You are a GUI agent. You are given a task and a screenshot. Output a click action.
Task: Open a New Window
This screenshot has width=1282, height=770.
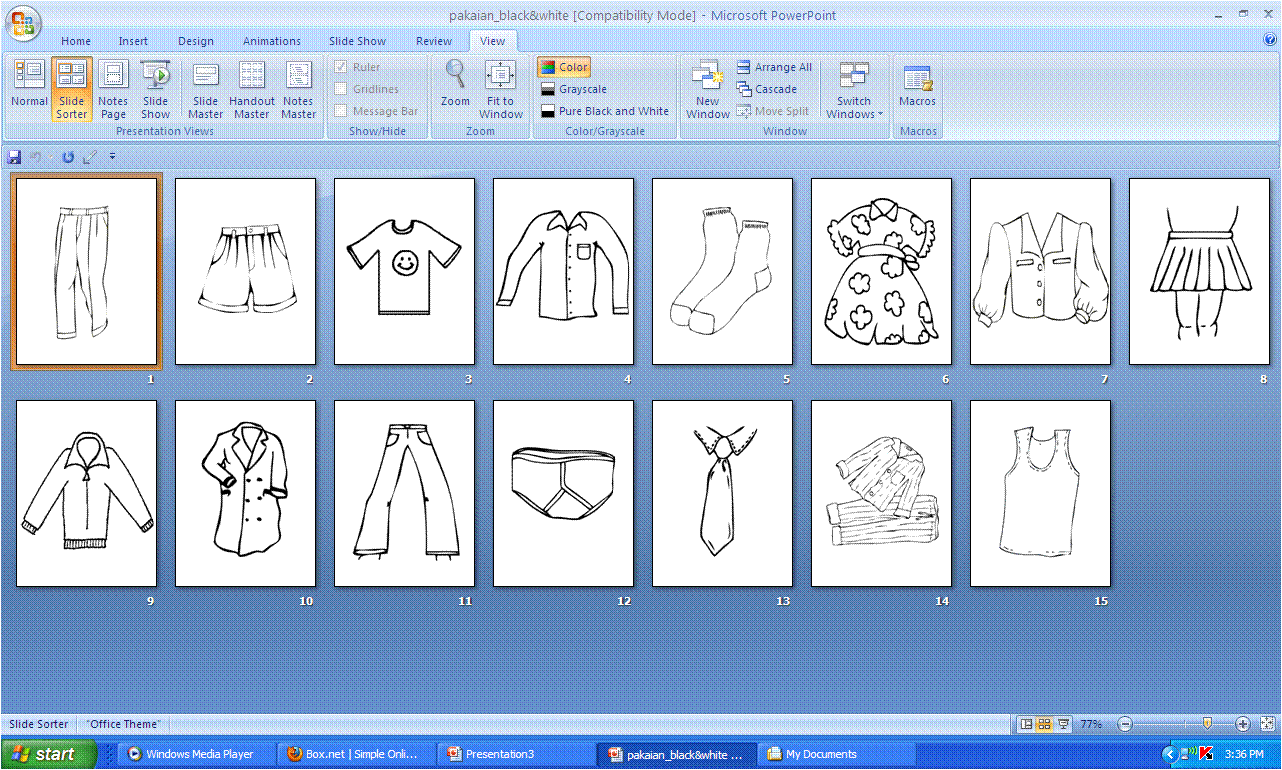[707, 88]
